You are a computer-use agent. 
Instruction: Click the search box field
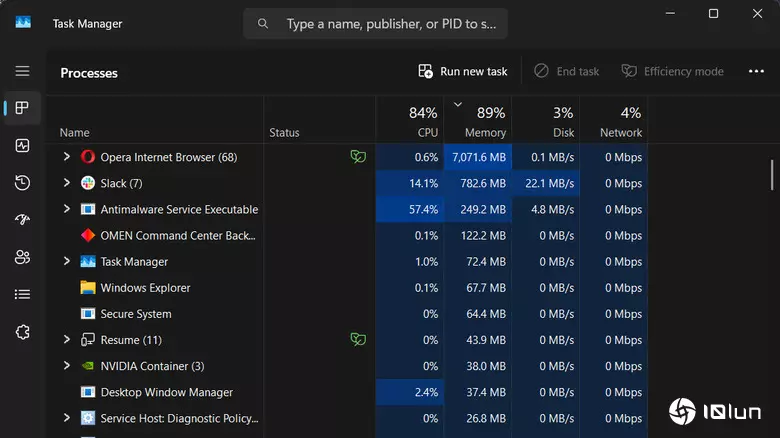pos(375,23)
